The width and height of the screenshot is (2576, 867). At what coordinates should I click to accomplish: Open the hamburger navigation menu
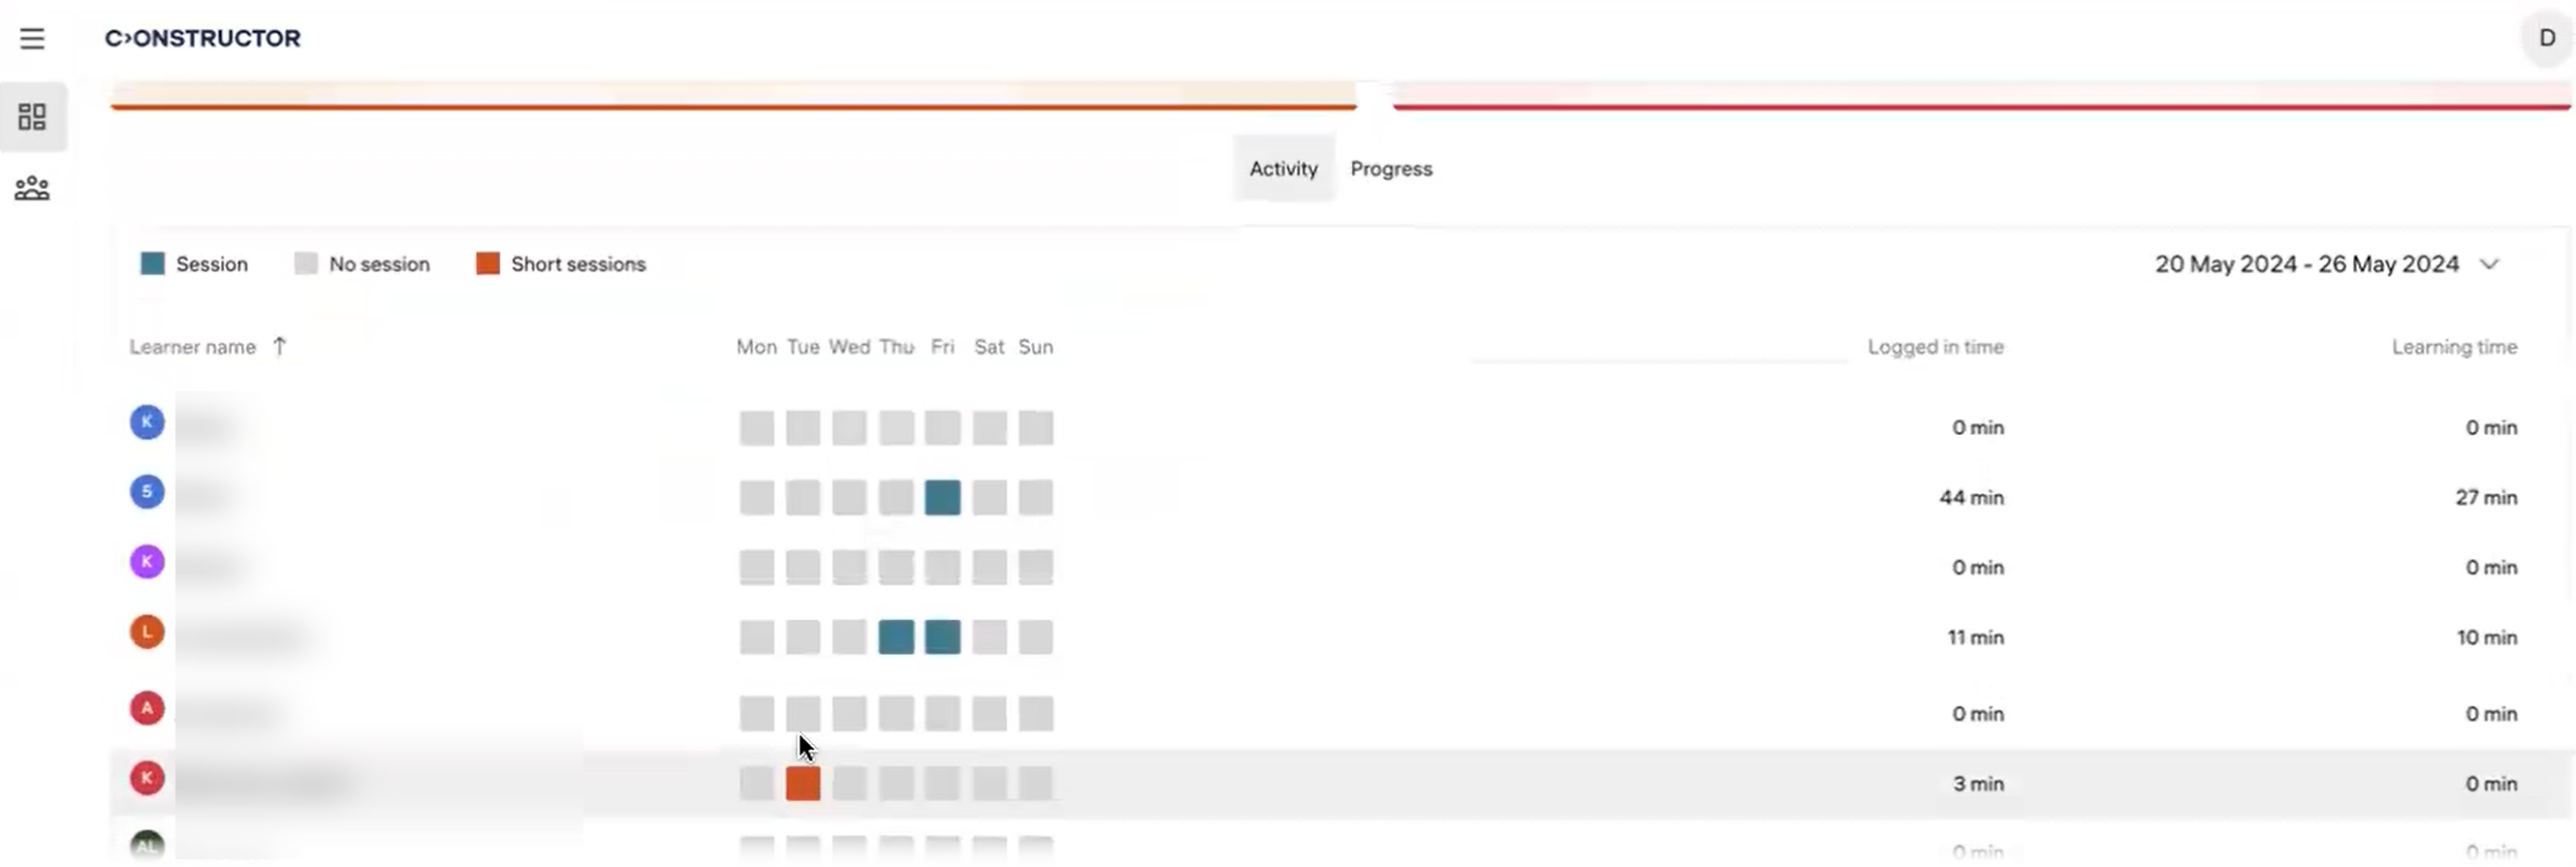pyautogui.click(x=32, y=39)
